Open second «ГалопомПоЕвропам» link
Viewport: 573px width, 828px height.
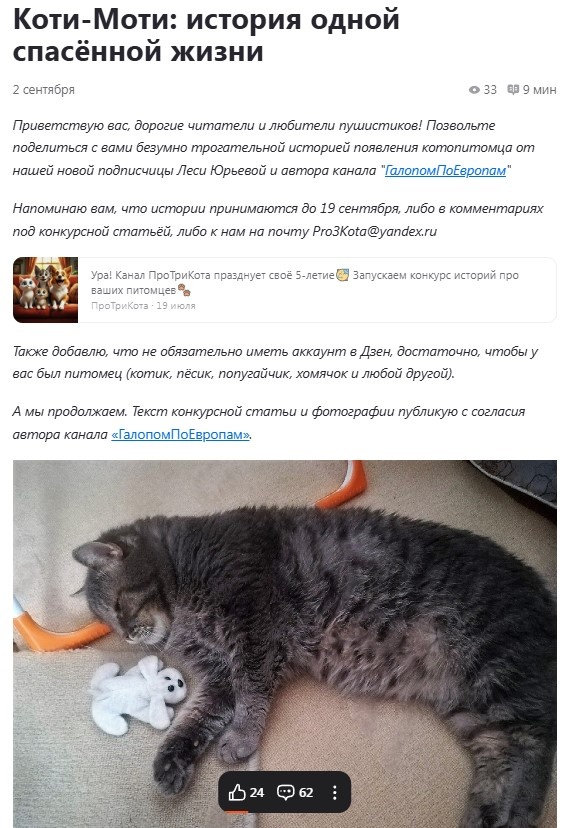pyautogui.click(x=181, y=434)
